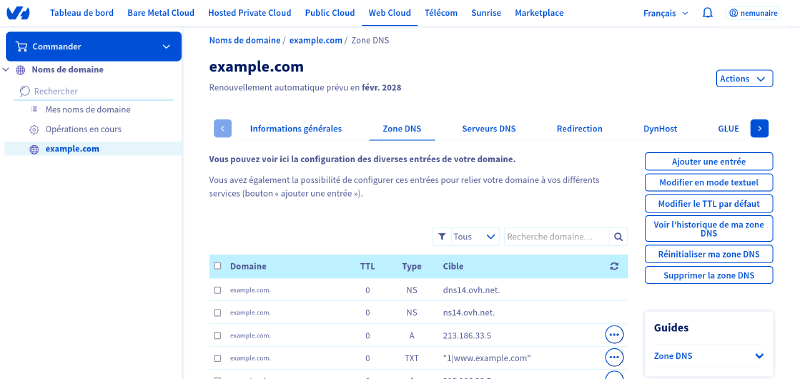Select the Zone DNS tab
800x379 pixels.
(402, 129)
